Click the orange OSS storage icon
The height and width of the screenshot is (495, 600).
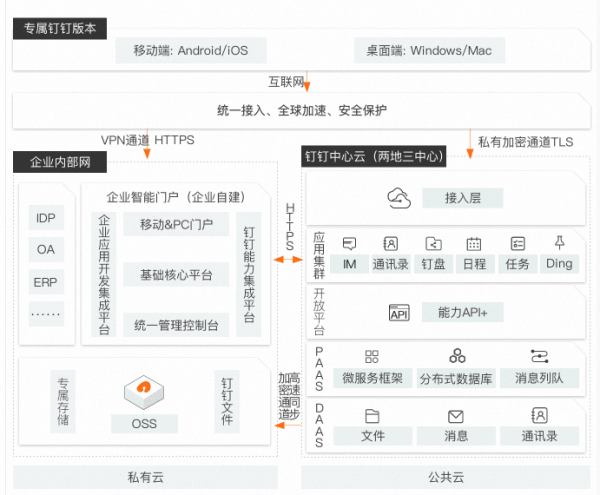click(144, 390)
